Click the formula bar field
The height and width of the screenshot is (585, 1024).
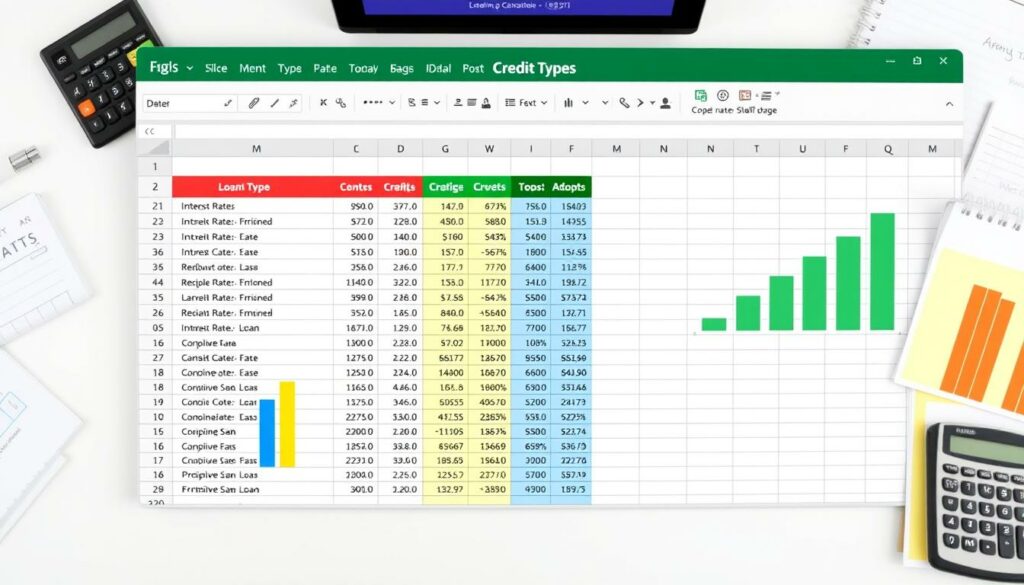pyautogui.click(x=568, y=132)
